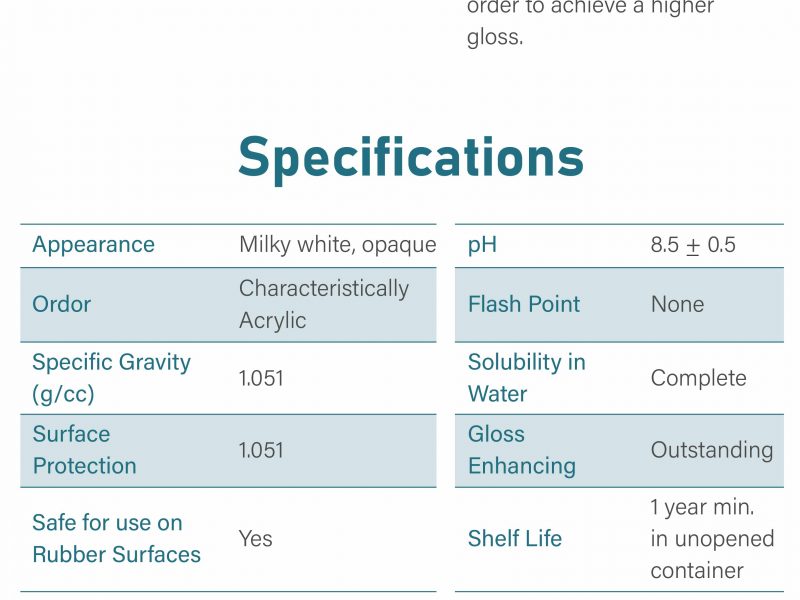This screenshot has width=800, height=600.
Task: Click the Milky white, opaque value
Action: (337, 244)
